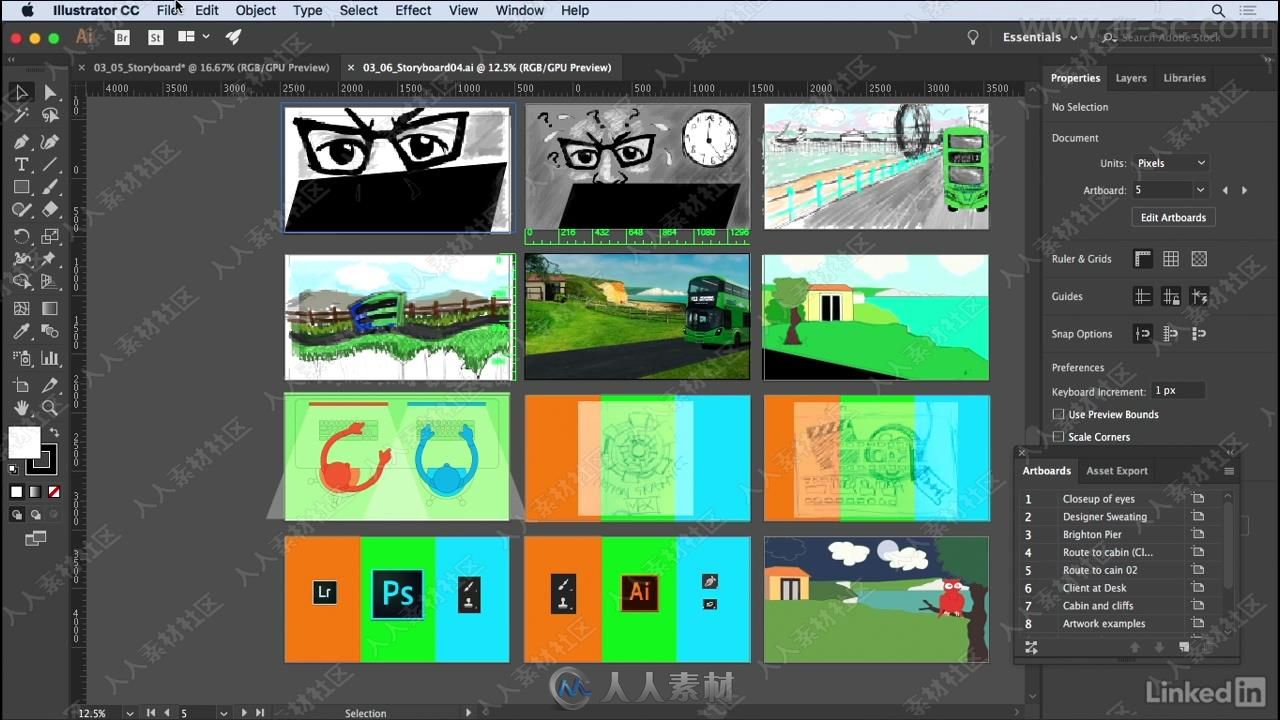Select the Paintbrush tool
This screenshot has height=720, width=1280.
click(x=49, y=187)
